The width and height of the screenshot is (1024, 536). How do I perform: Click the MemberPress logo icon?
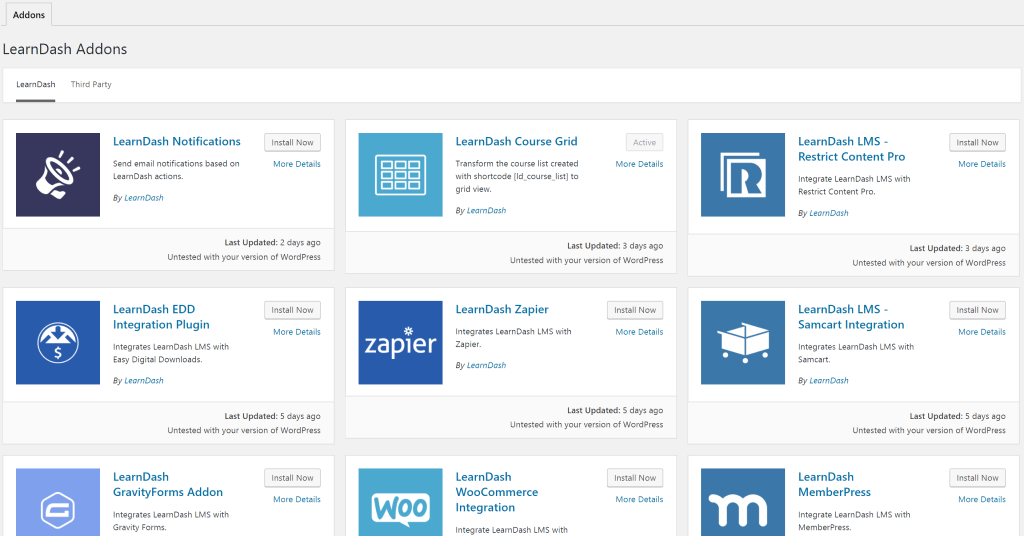743,503
